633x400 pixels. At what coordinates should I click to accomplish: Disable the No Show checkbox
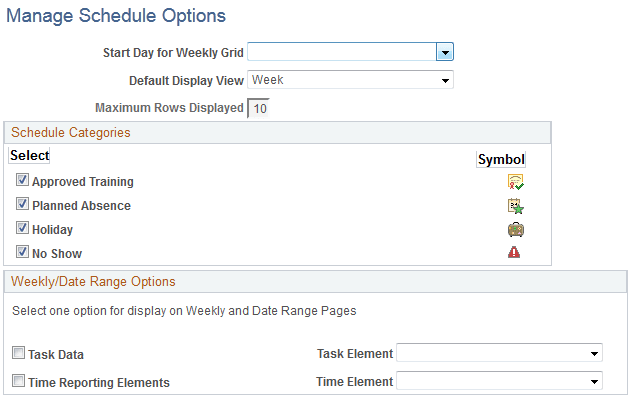22,254
